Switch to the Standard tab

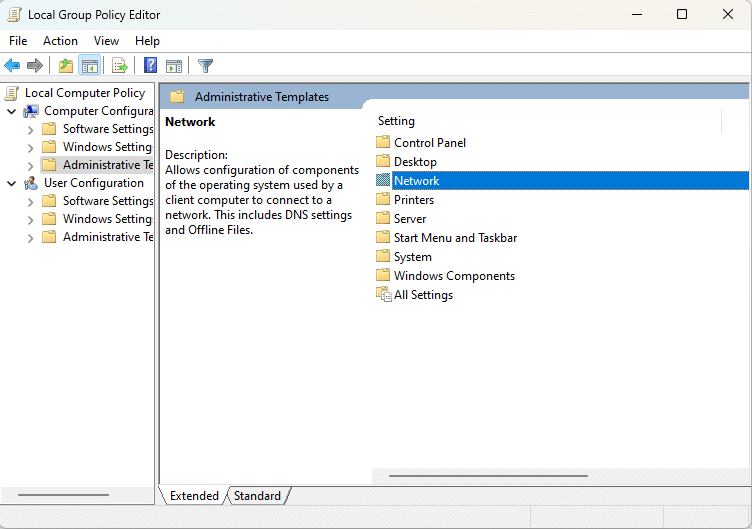[x=257, y=496]
